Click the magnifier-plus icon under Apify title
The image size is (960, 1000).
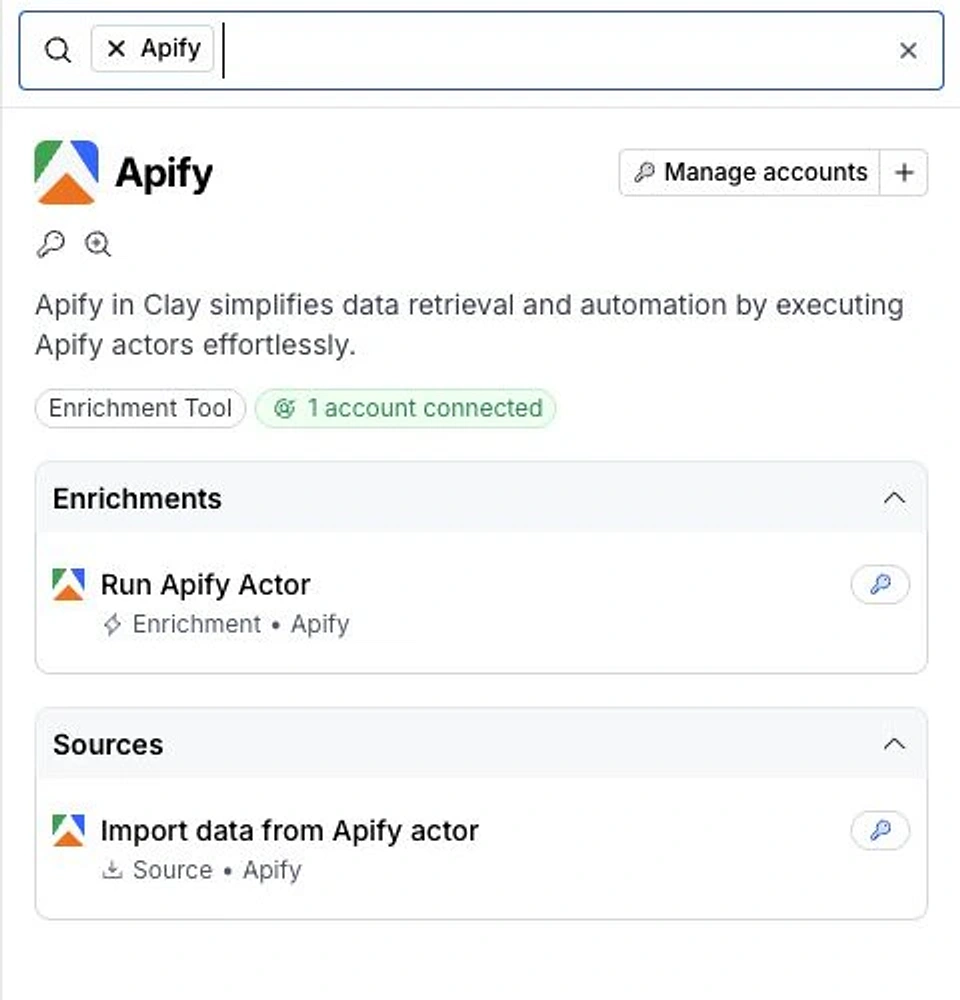click(x=98, y=244)
